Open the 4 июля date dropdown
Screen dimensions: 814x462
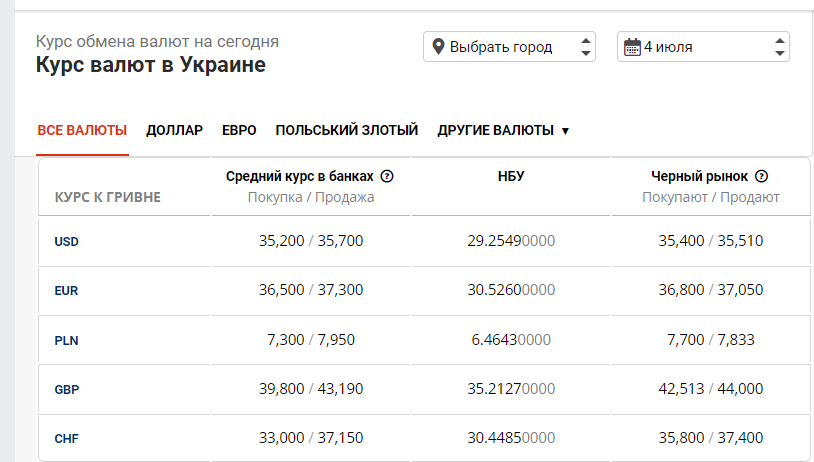703,47
